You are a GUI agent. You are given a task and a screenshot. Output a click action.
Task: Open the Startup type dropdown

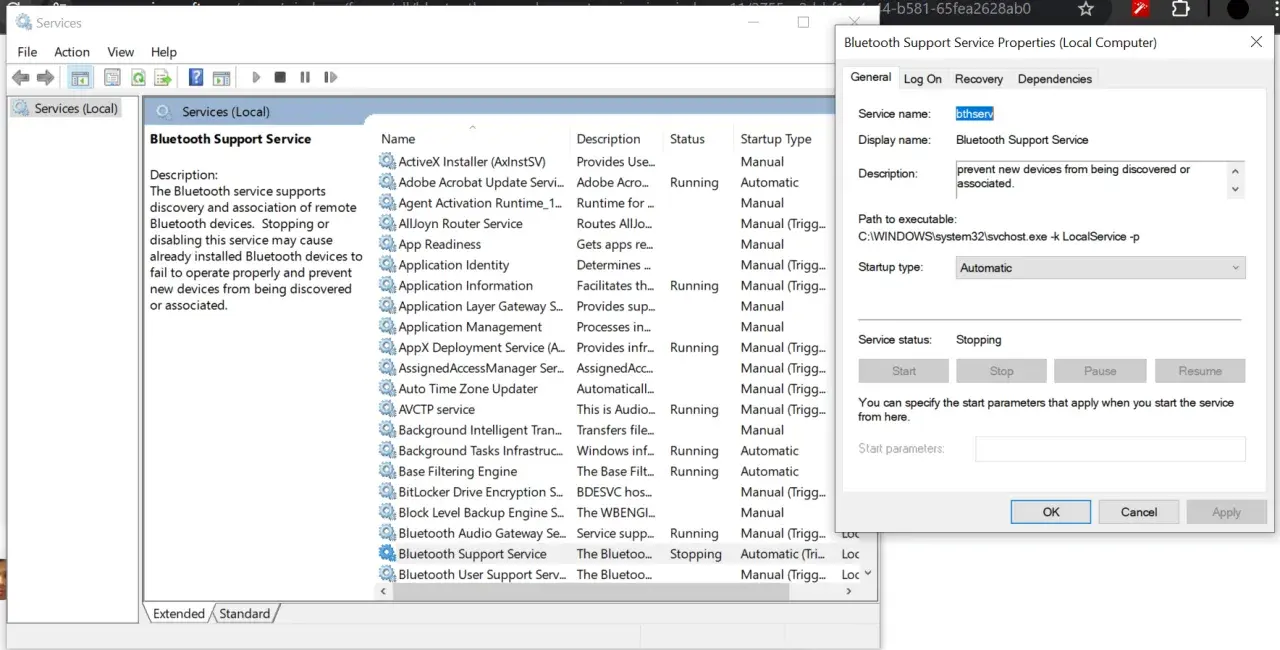(x=1101, y=268)
